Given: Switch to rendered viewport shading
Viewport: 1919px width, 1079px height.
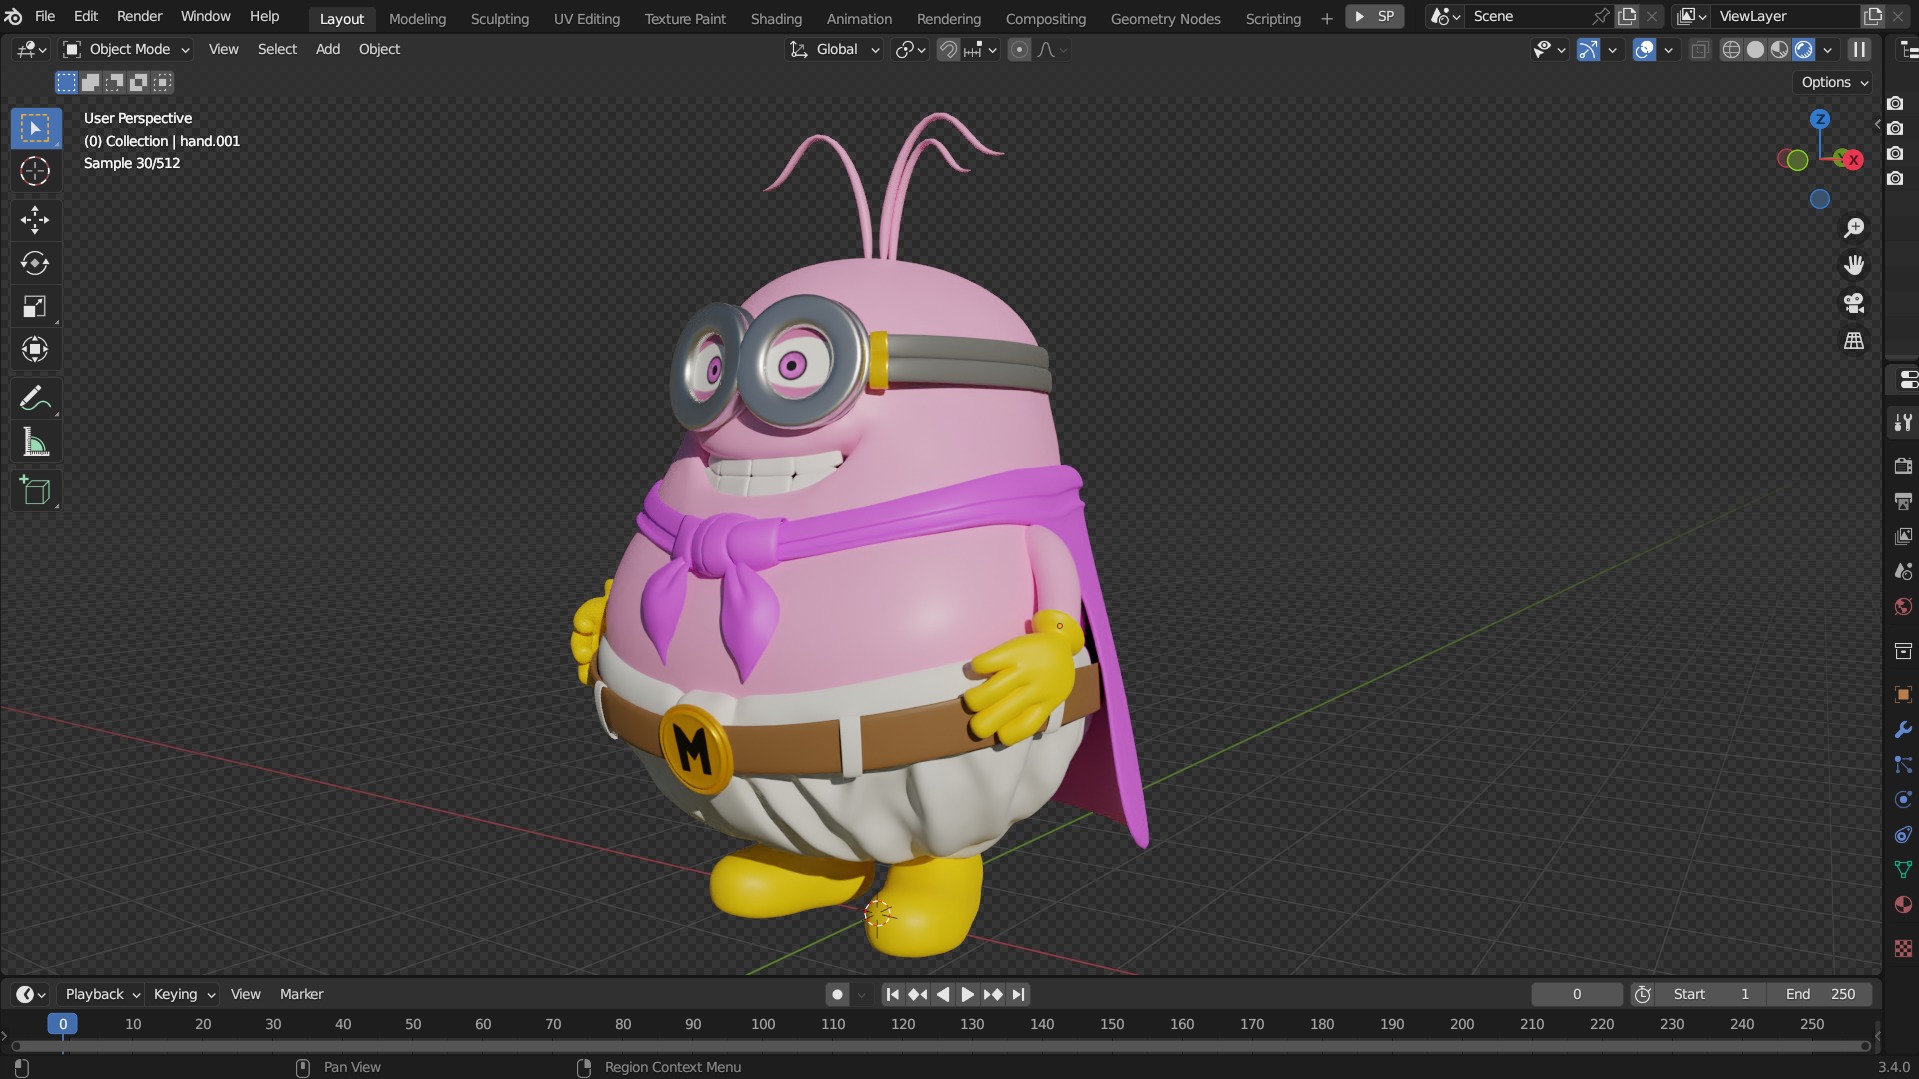Looking at the screenshot, I should (x=1803, y=49).
